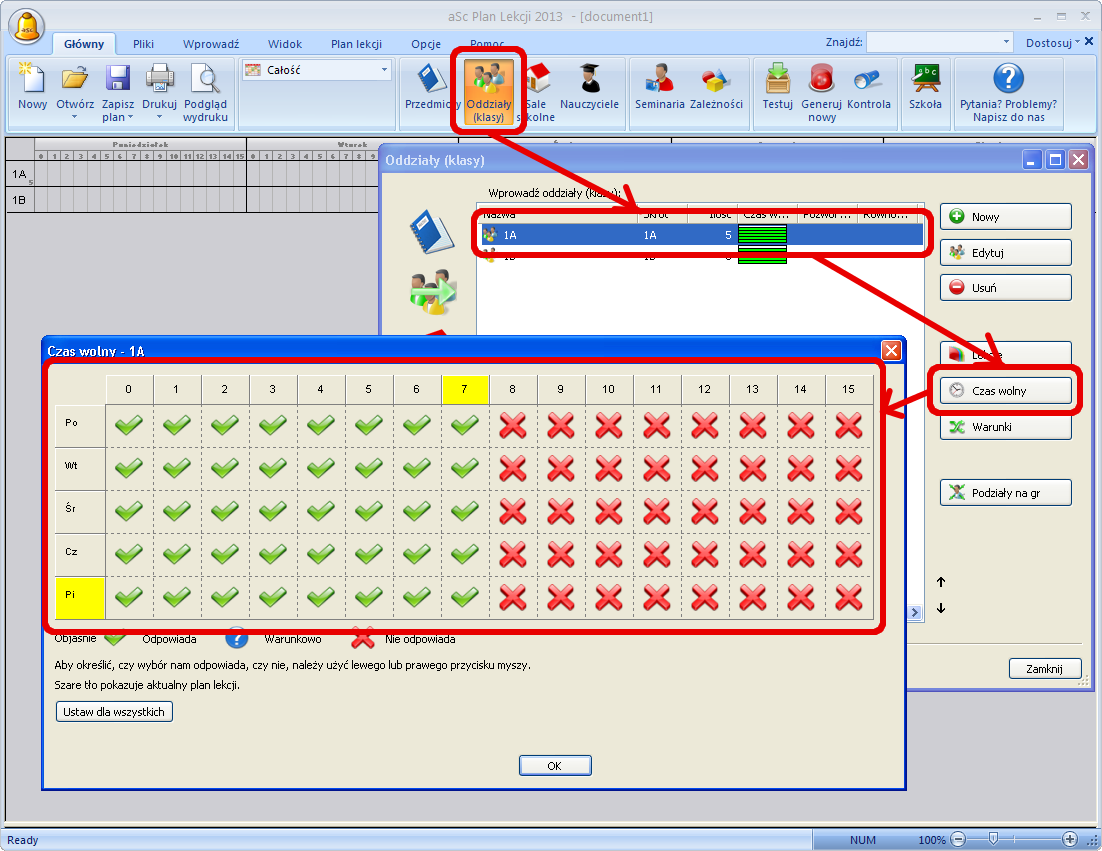Expand the Całość view dropdown

click(x=384, y=70)
